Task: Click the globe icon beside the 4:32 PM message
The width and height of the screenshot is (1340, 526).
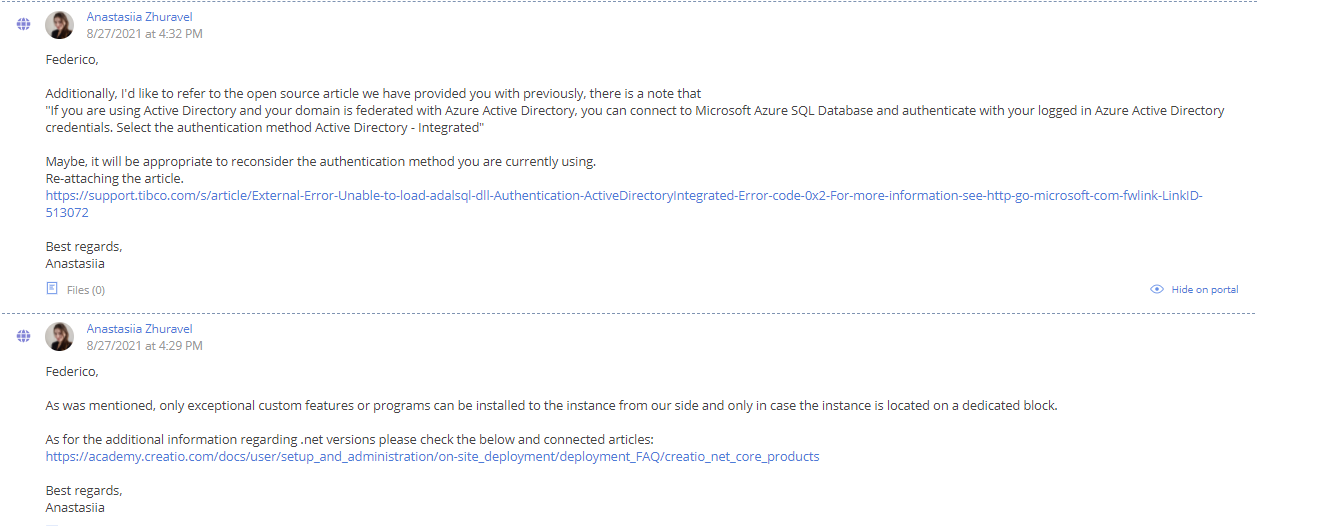Action: point(23,25)
